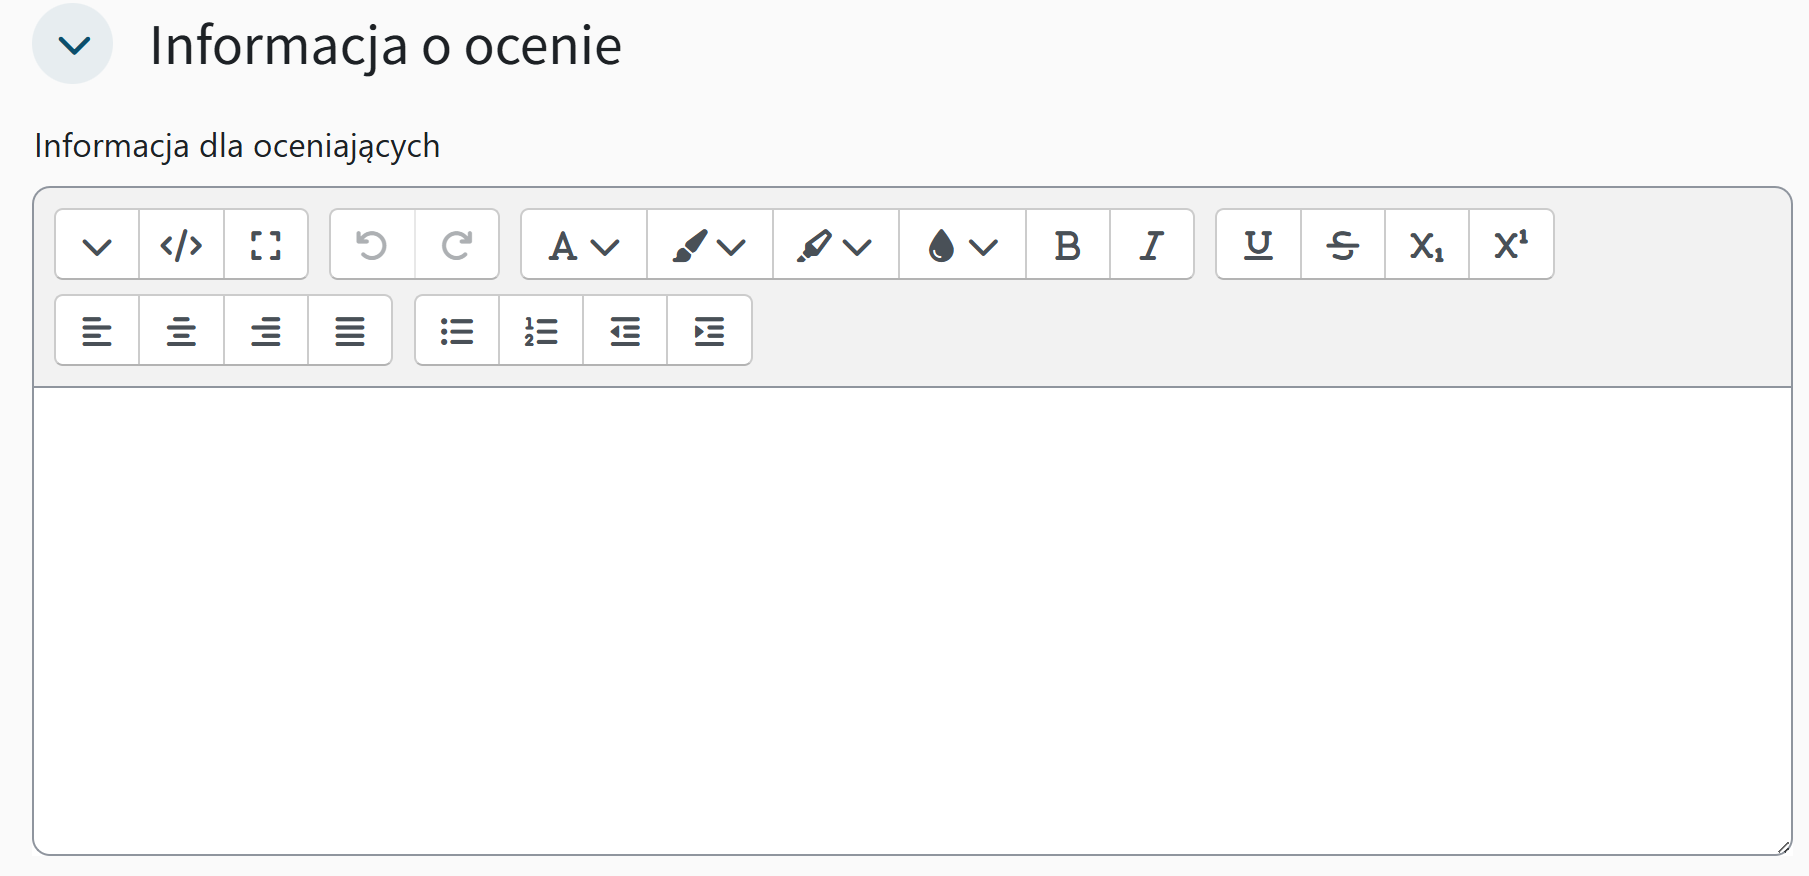
Task: Collapse the Informacja o ocenie section
Action: [x=72, y=43]
